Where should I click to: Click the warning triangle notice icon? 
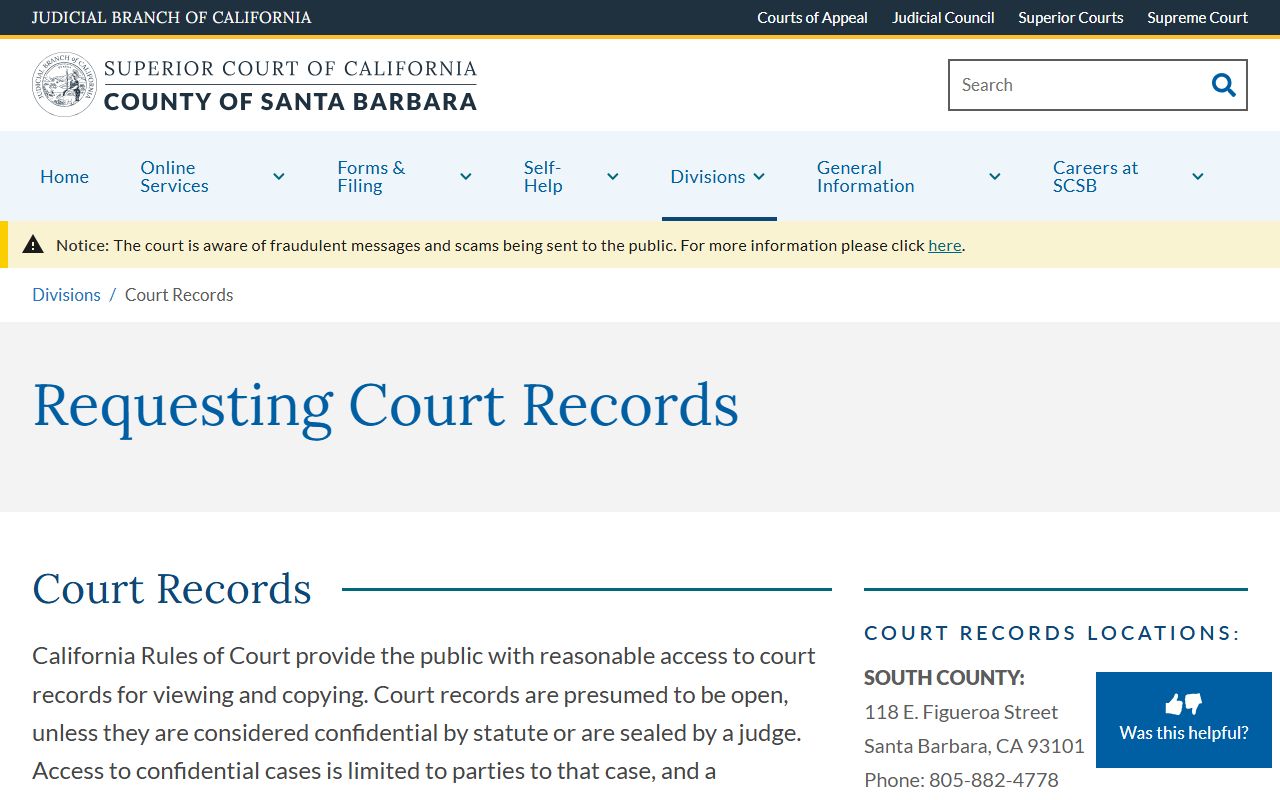tap(33, 244)
